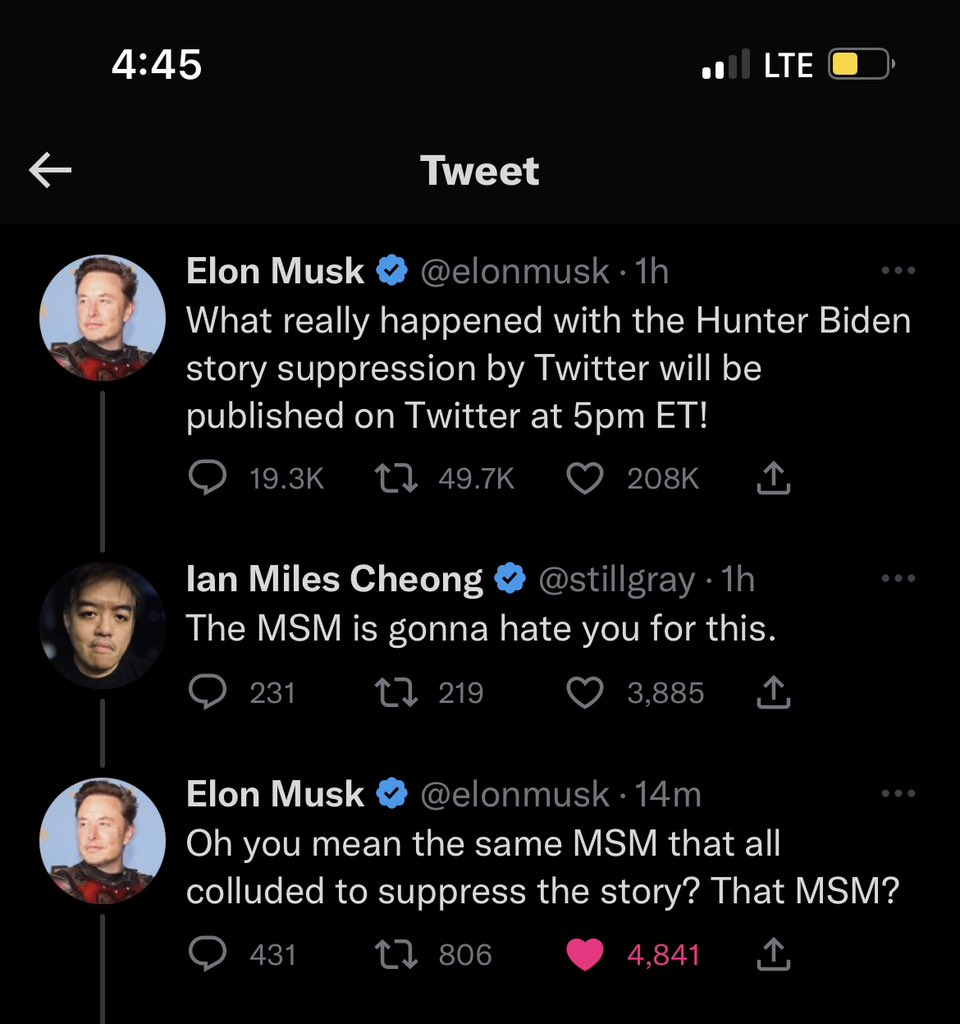Like the Hunter Biden story tweet
Viewport: 960px width, 1024px height.
point(584,479)
